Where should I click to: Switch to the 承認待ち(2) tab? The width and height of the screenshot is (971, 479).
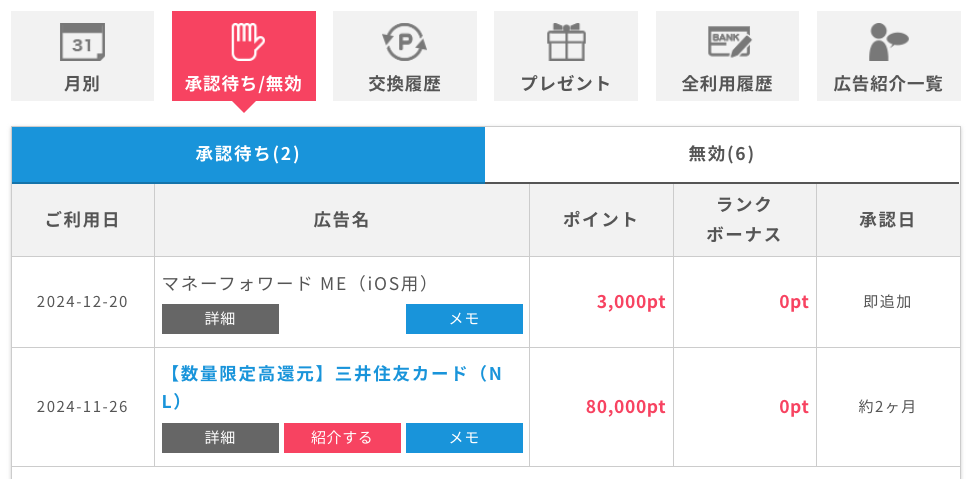248,155
